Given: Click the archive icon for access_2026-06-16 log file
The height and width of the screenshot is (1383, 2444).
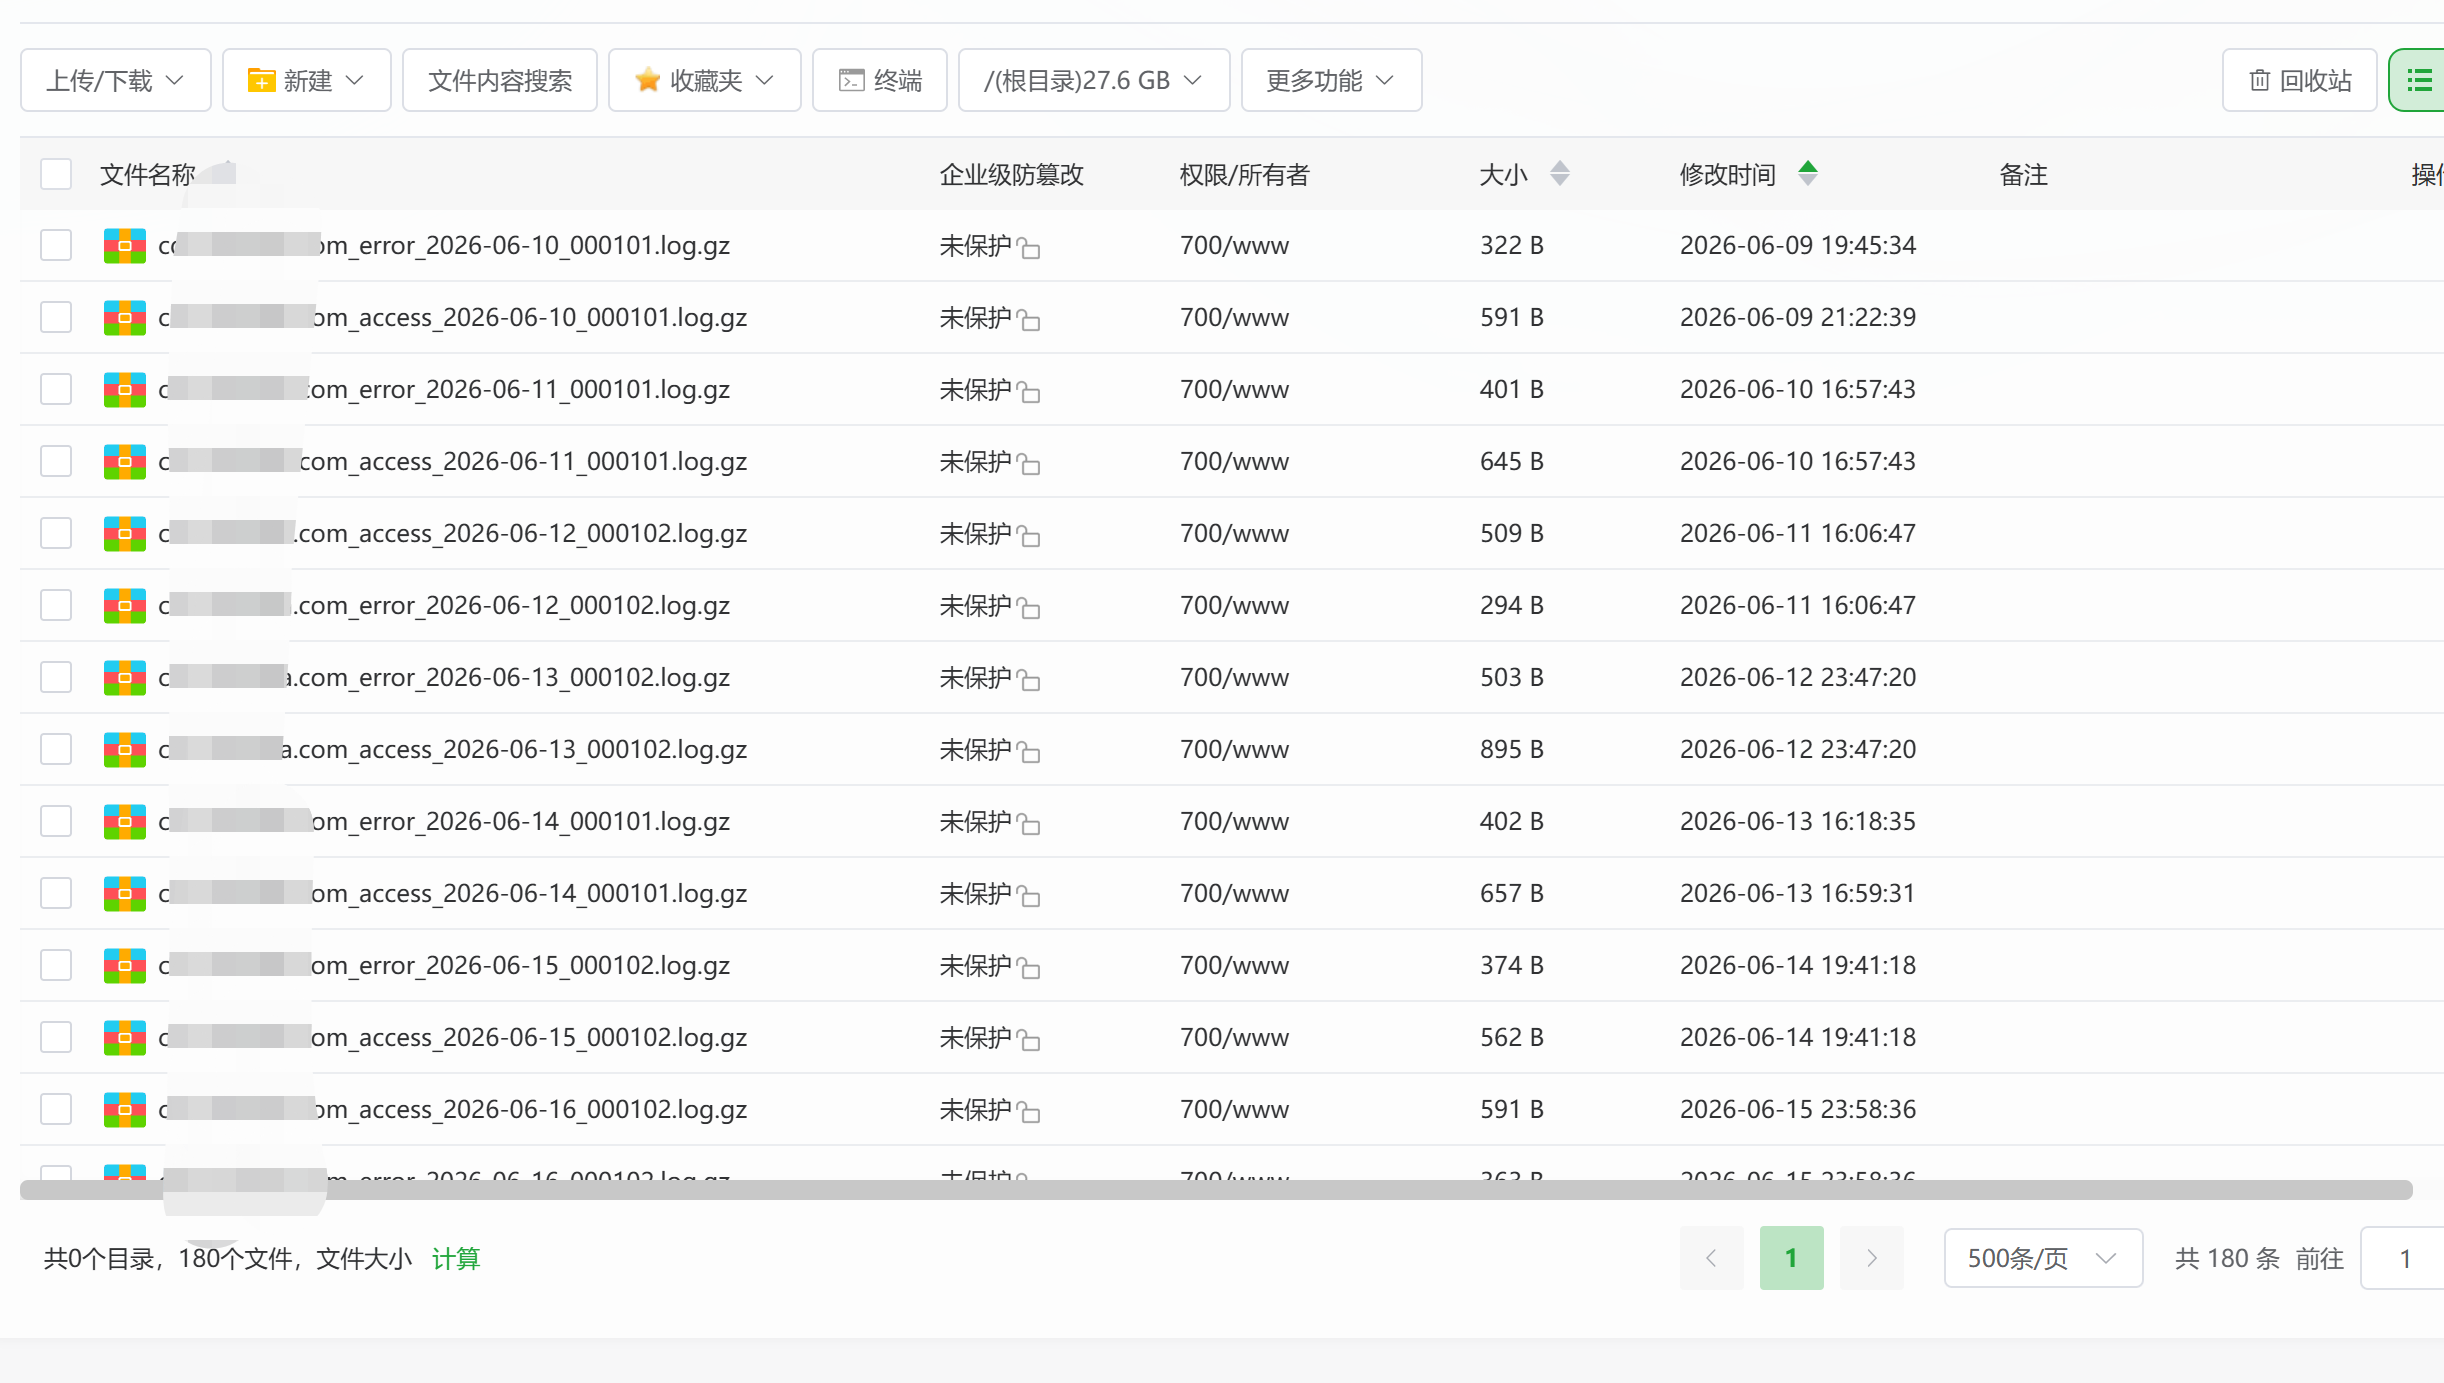Looking at the screenshot, I should (125, 1110).
